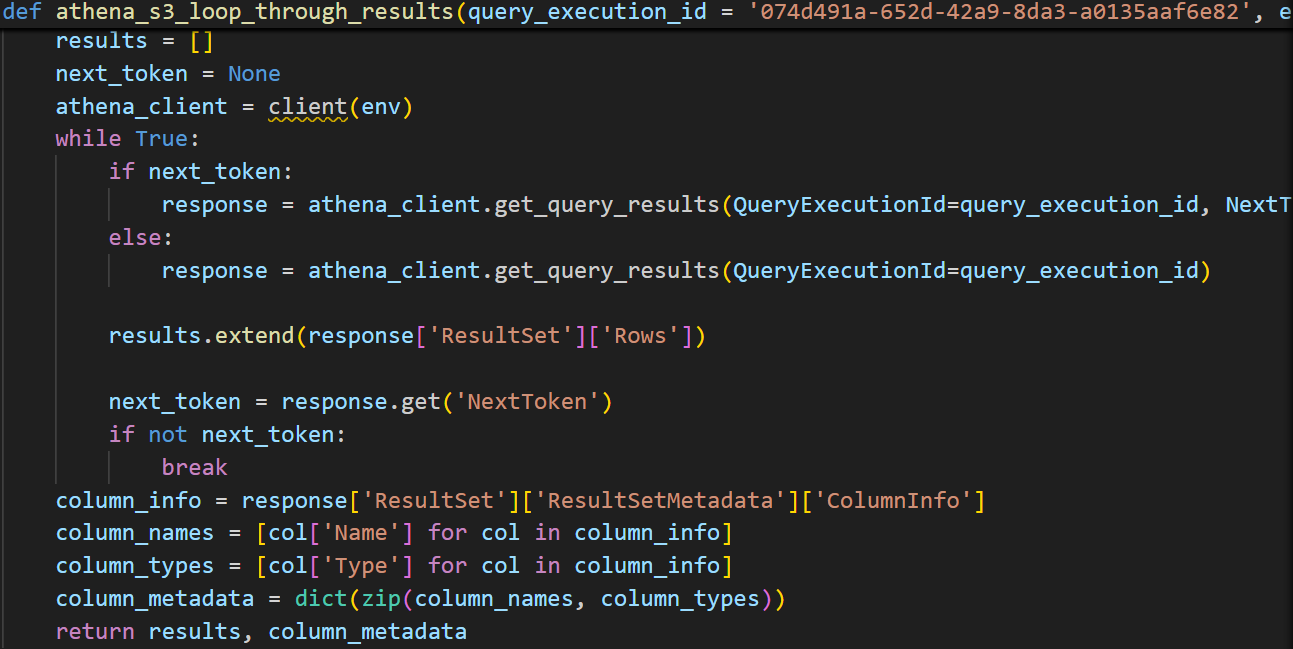Screen dimensions: 1293x649
Task: Click the extend method on results
Action: [x=255, y=336]
